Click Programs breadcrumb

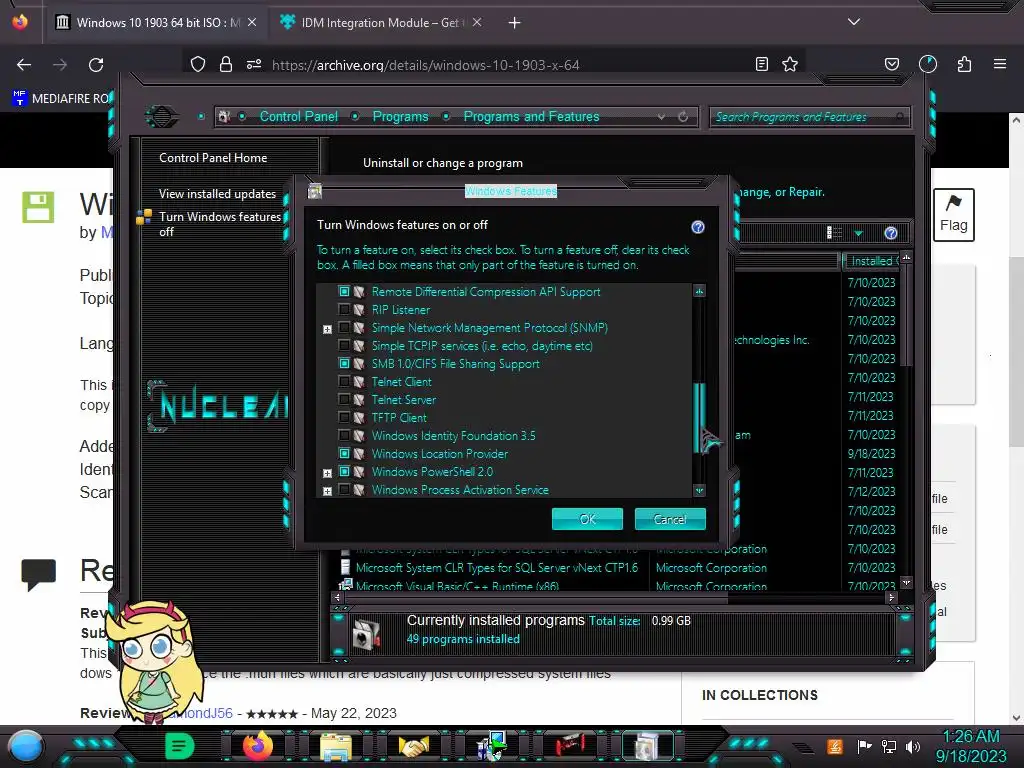(x=400, y=116)
